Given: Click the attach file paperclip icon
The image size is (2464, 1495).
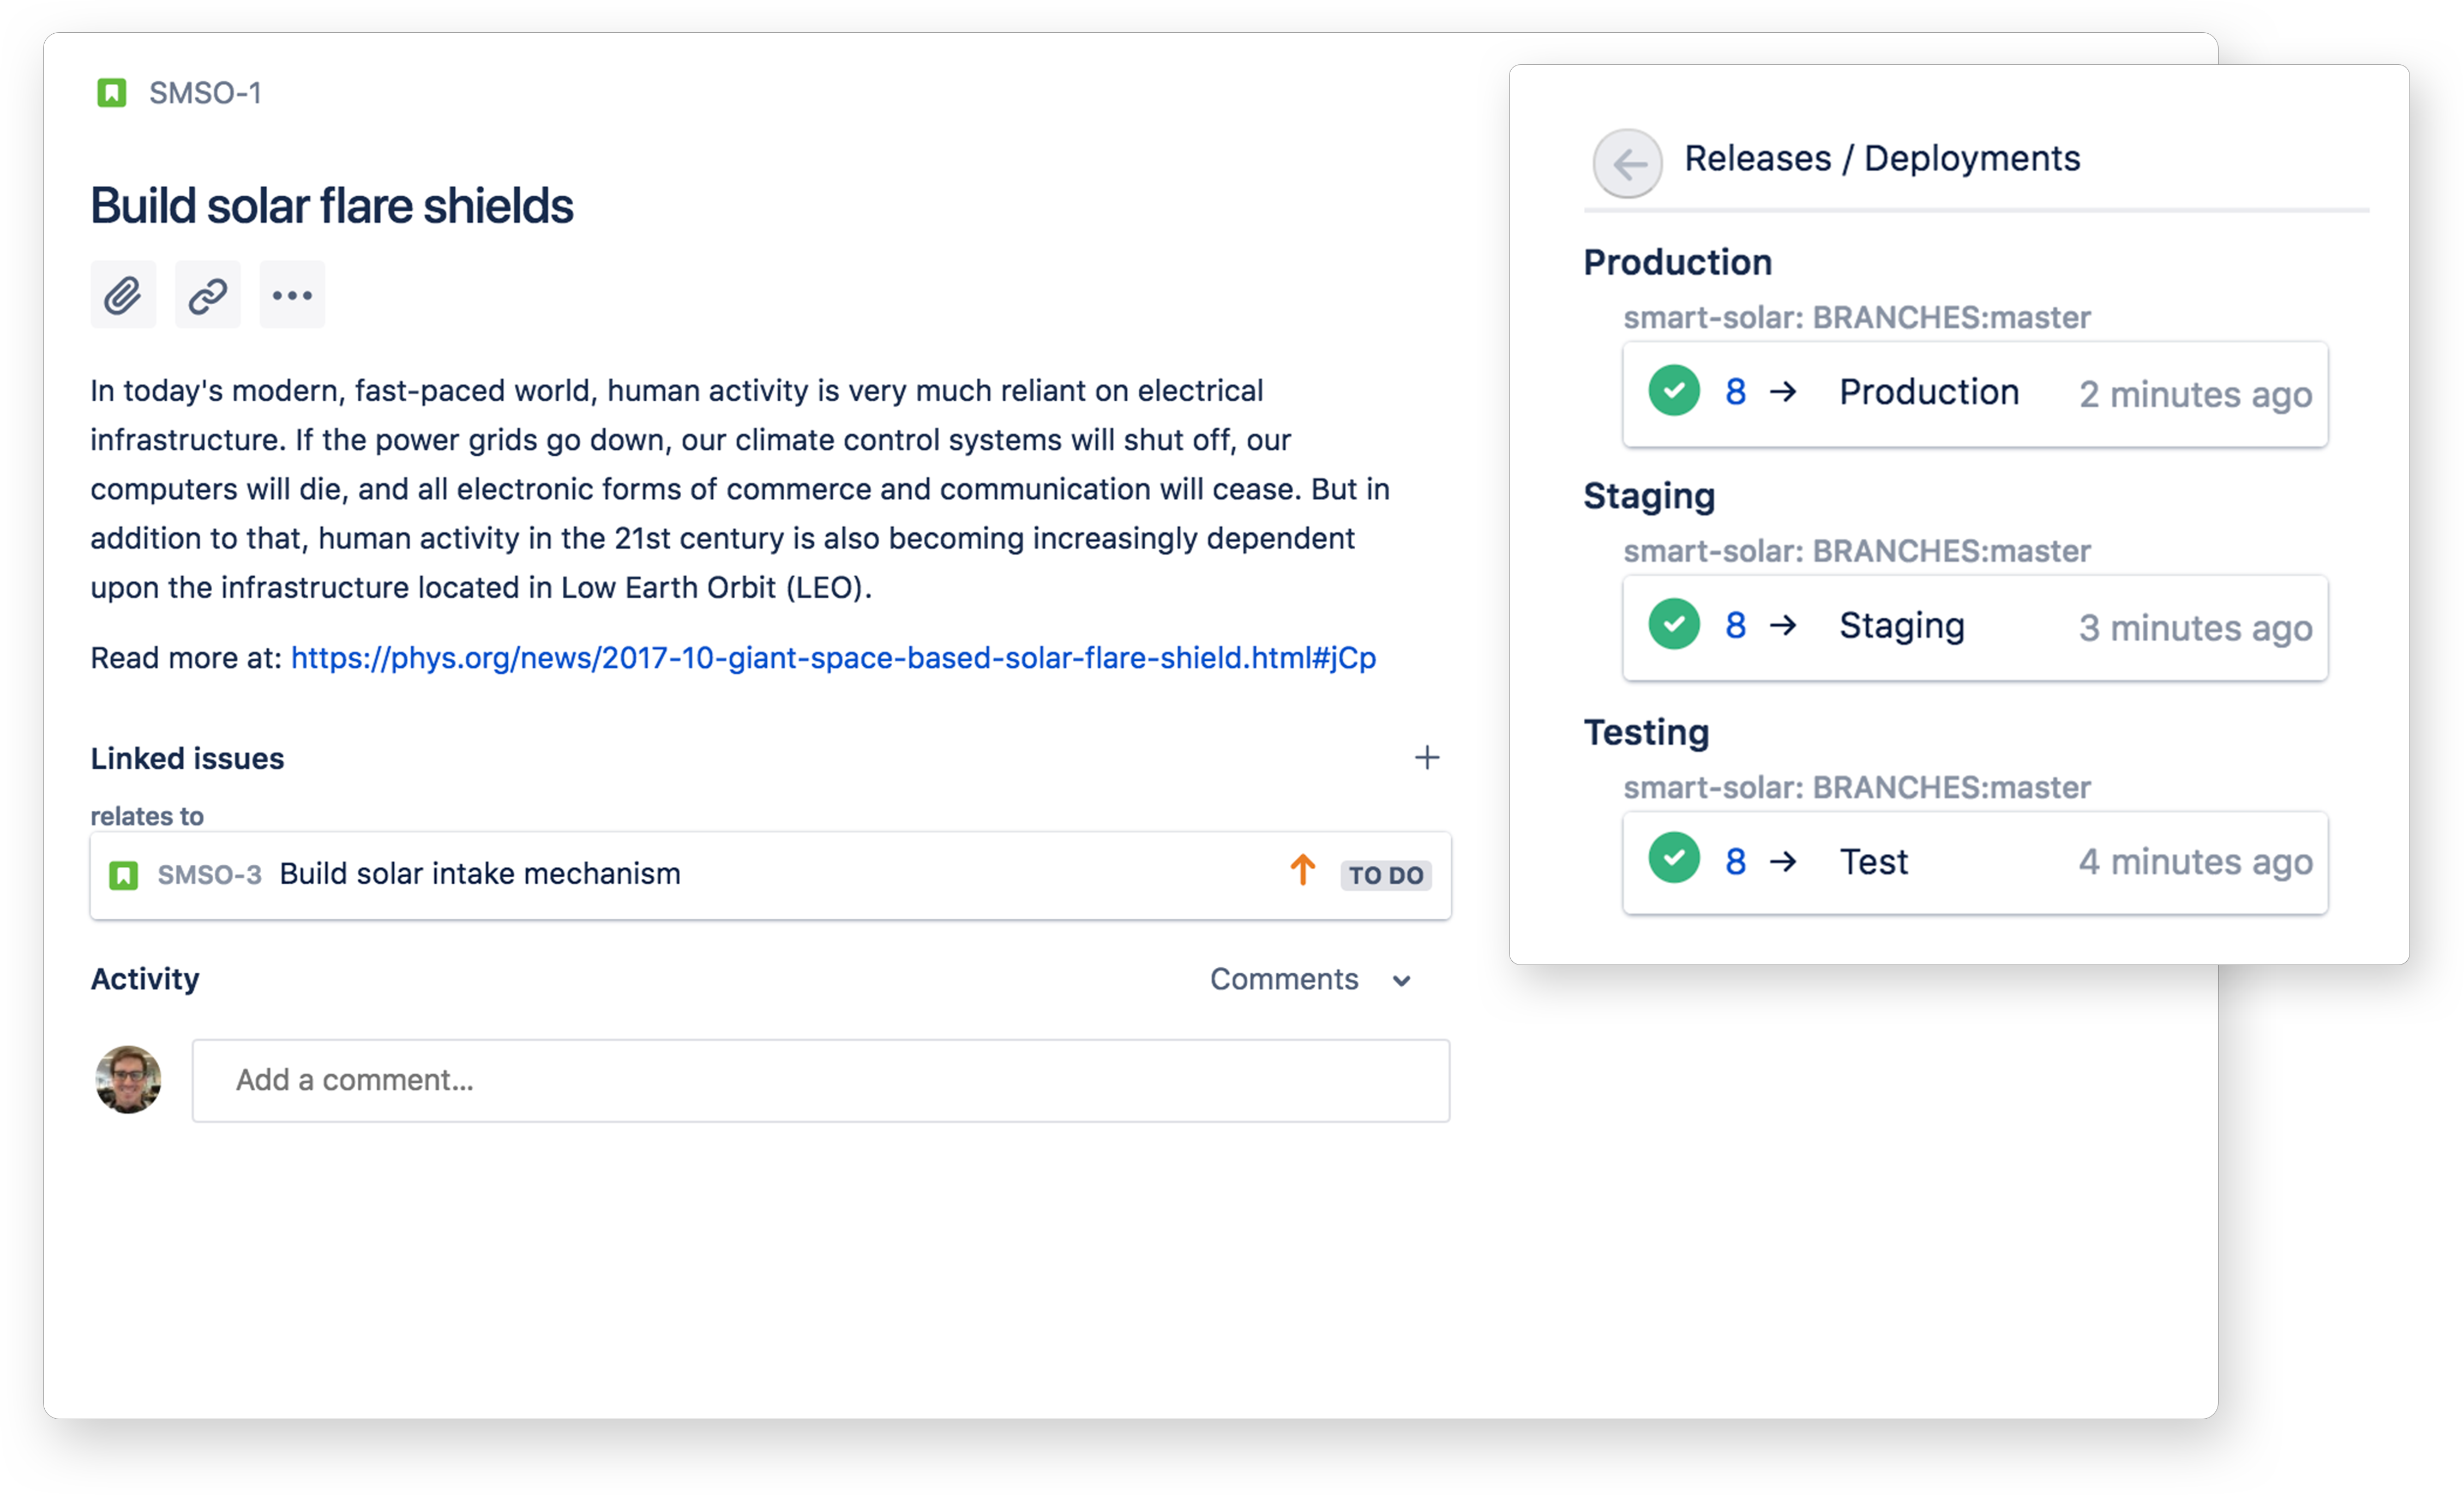Looking at the screenshot, I should coord(123,295).
